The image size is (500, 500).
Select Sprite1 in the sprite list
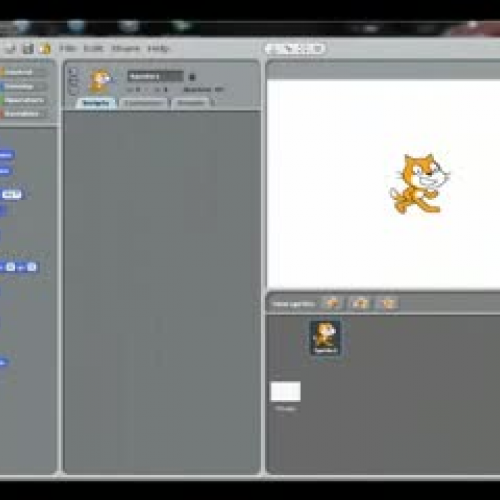tap(326, 338)
